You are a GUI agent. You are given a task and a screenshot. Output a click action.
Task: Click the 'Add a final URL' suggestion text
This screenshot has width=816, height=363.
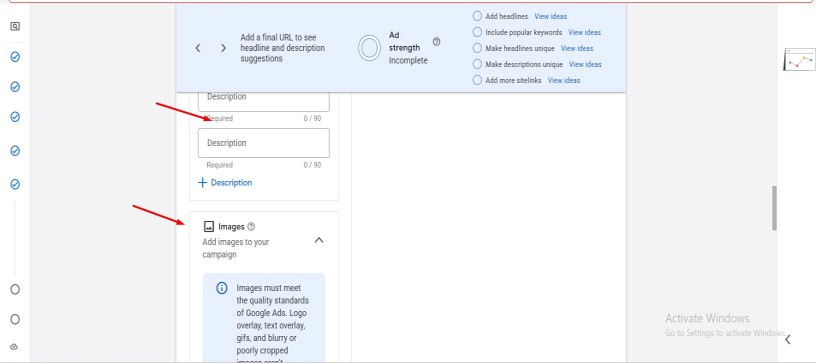point(283,48)
